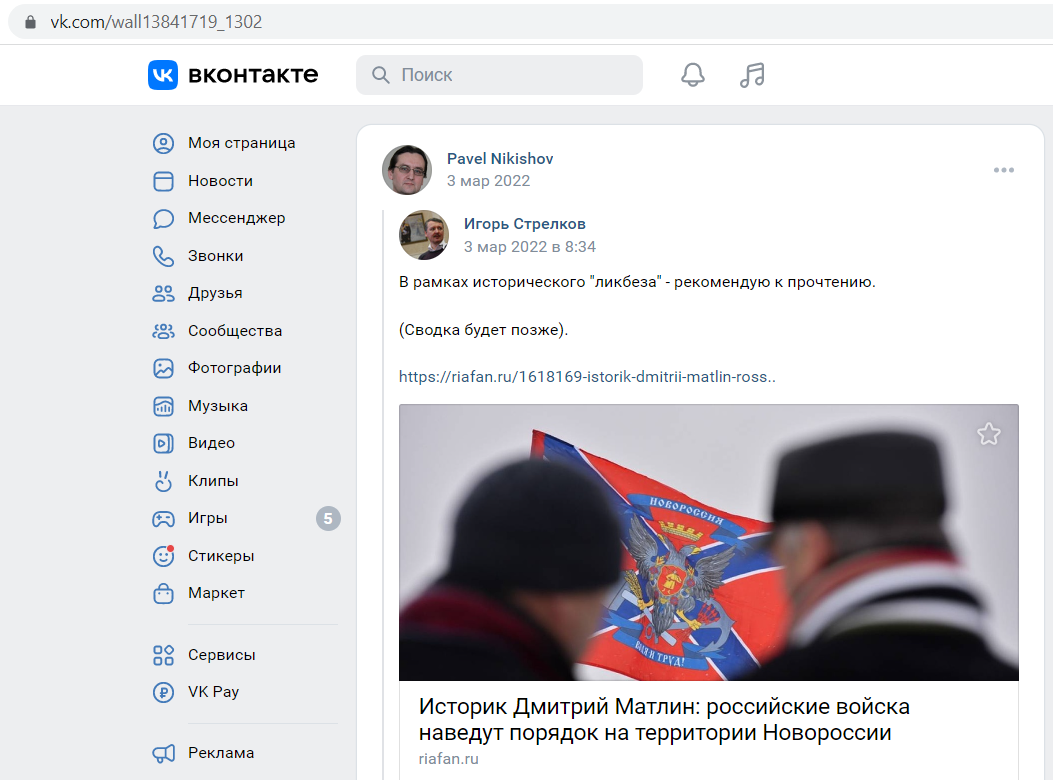The width and height of the screenshot is (1053, 780).
Task: Open Сервисы menu item
Action: point(222,655)
